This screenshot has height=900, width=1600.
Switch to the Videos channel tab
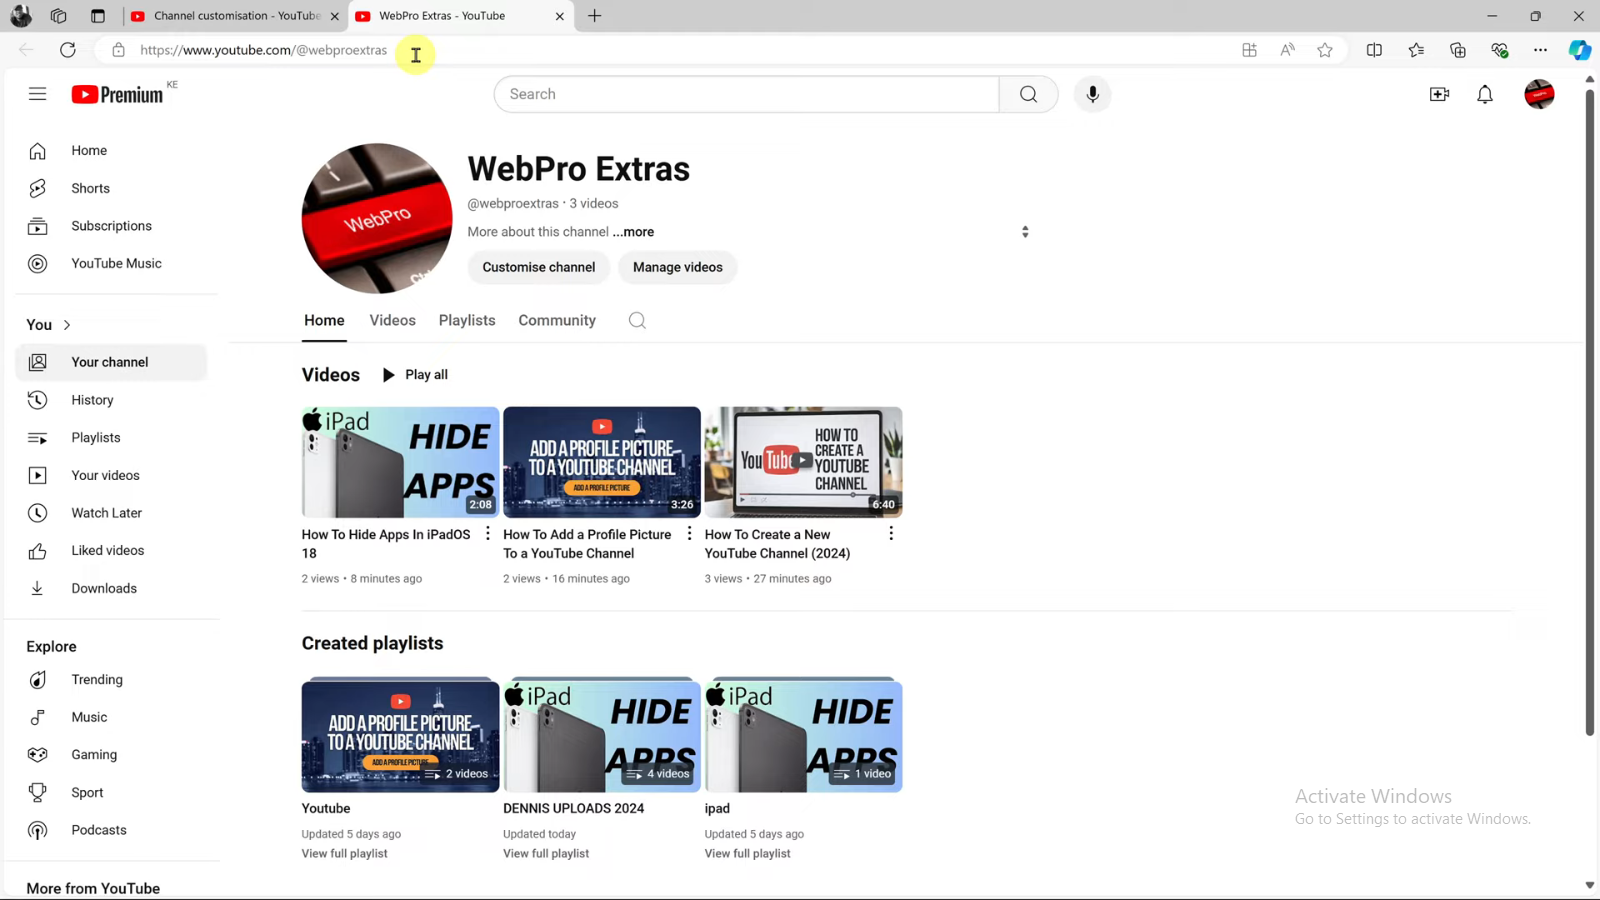[392, 321]
